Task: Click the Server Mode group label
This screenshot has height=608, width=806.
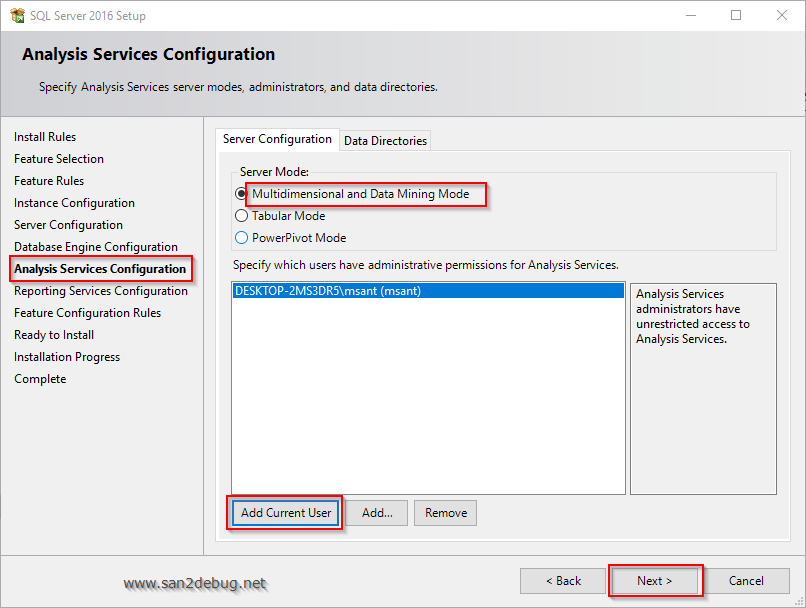Action: pyautogui.click(x=274, y=172)
